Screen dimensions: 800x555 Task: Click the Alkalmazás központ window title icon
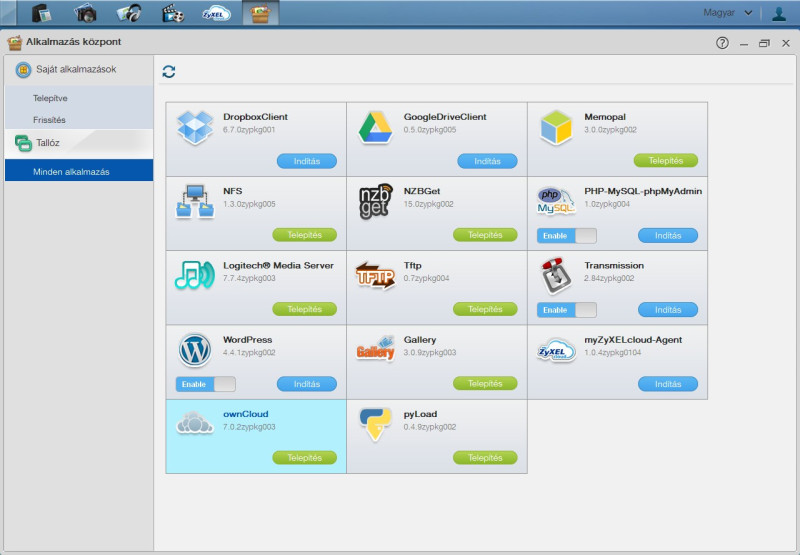tap(14, 42)
